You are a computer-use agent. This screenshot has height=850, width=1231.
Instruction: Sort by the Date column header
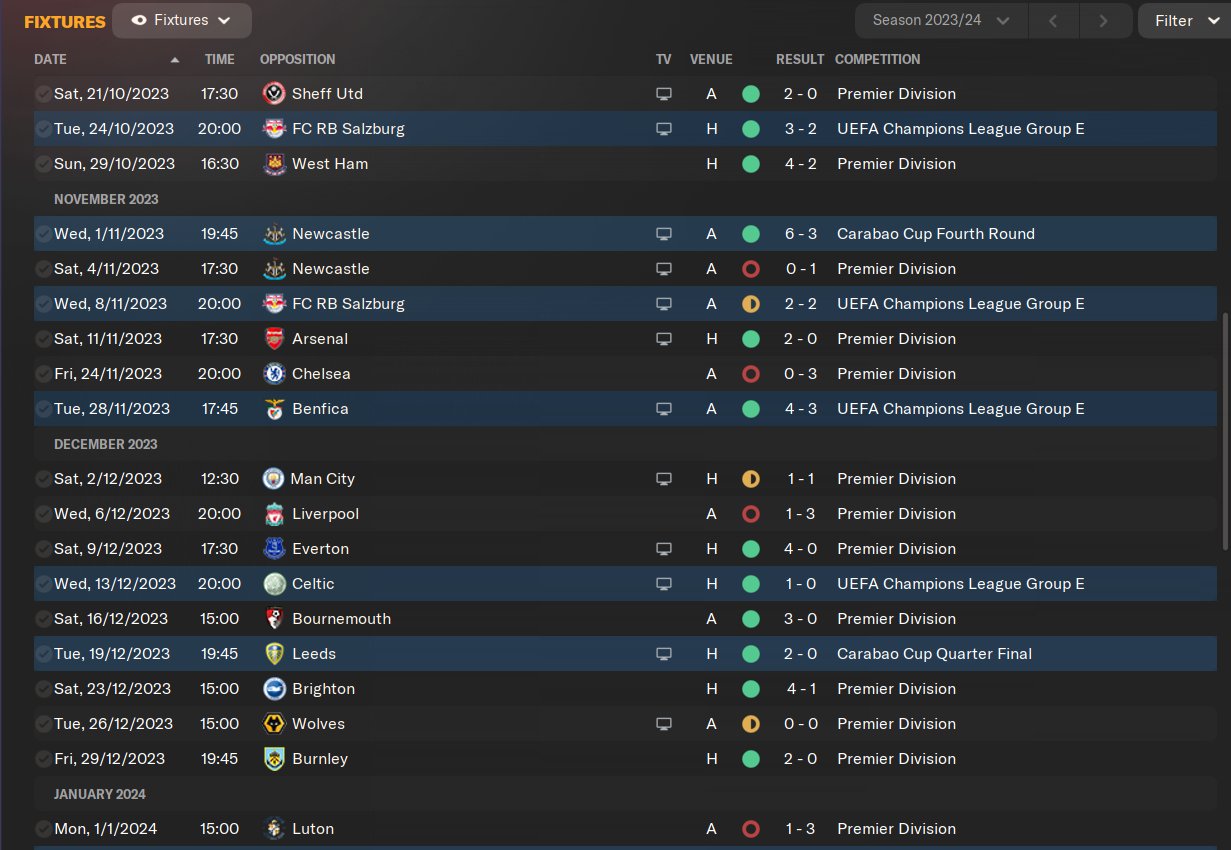point(50,59)
